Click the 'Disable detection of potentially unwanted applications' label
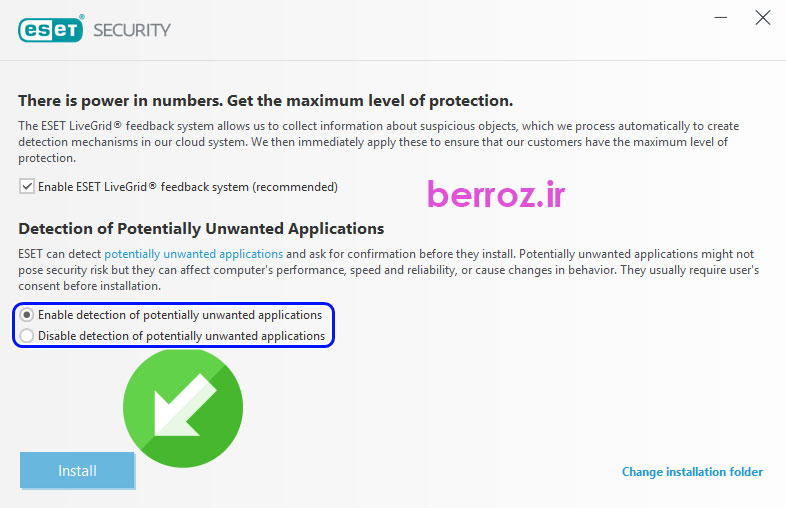The image size is (786, 508). tap(181, 336)
